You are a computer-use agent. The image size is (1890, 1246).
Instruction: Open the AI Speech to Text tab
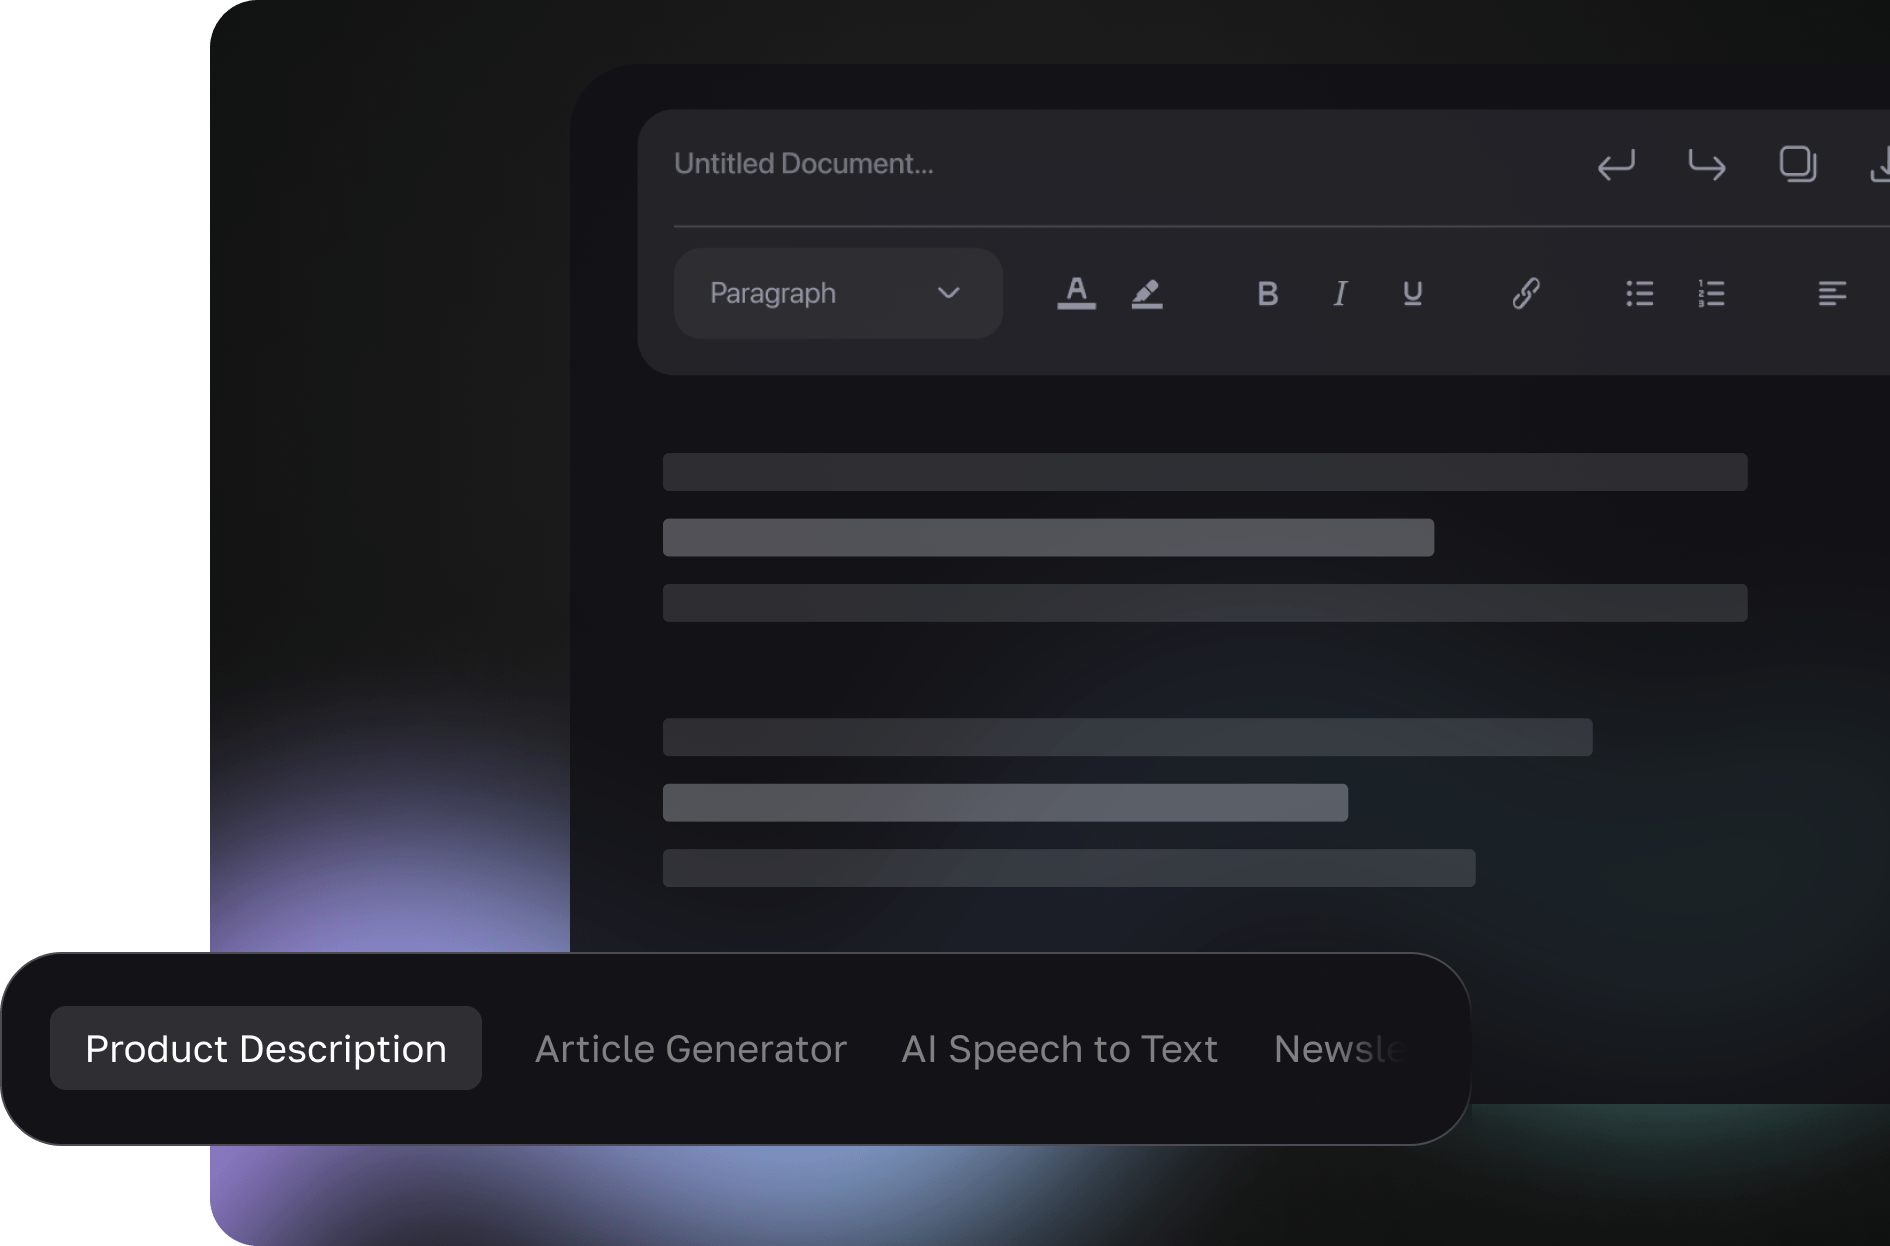tap(1060, 1048)
